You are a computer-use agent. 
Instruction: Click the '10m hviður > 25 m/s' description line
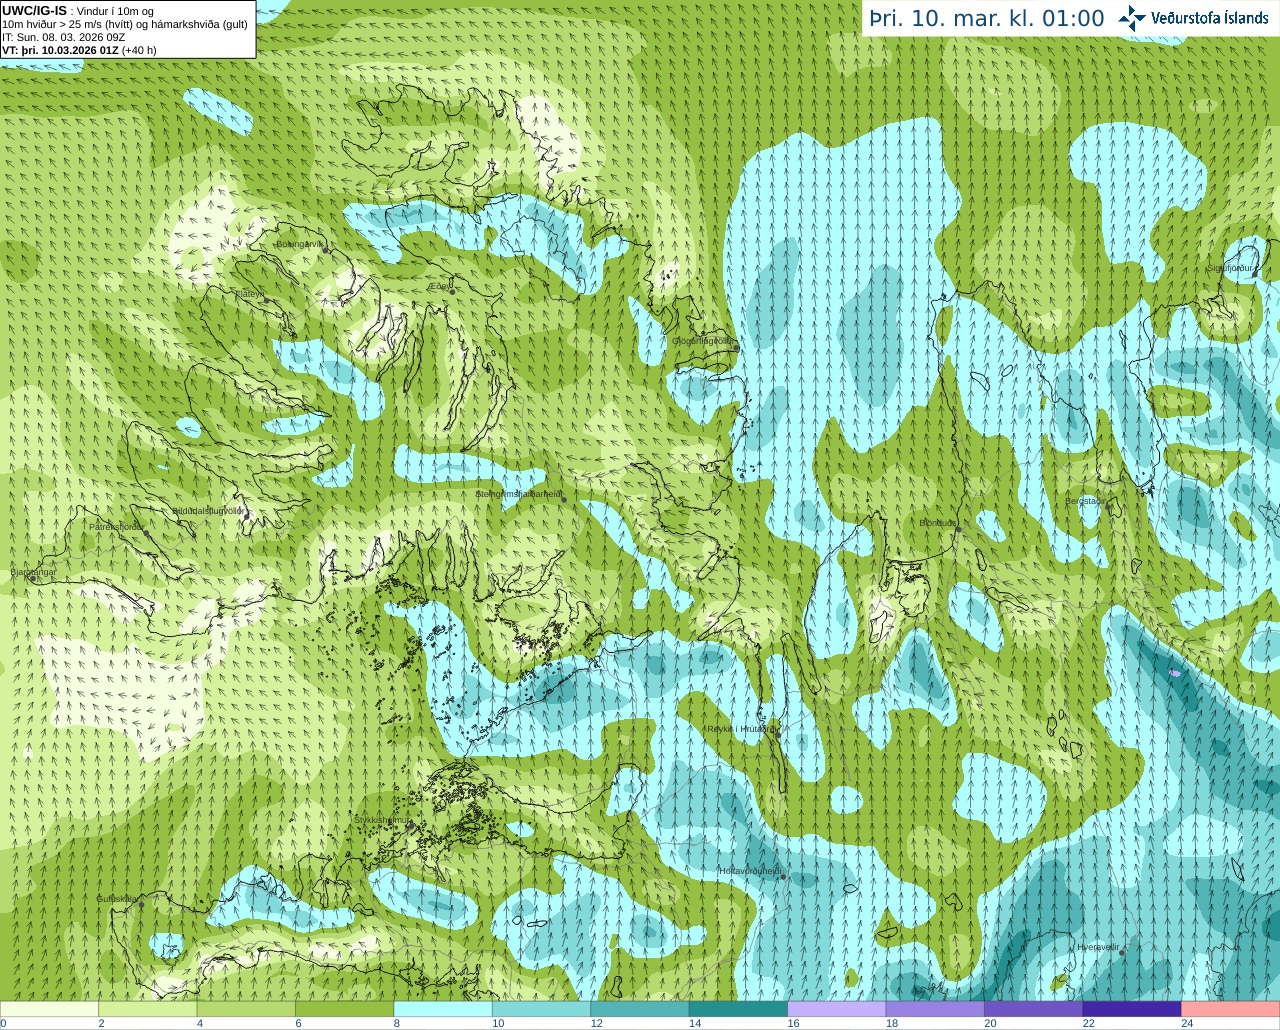point(125,24)
